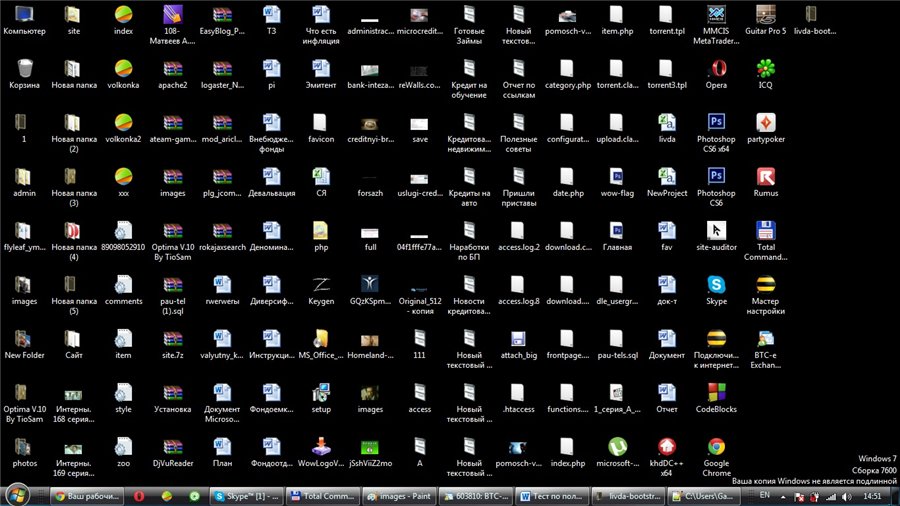Screen dimensions: 900x506
Task: Select the Rumus desktop icon
Action: tap(765, 177)
